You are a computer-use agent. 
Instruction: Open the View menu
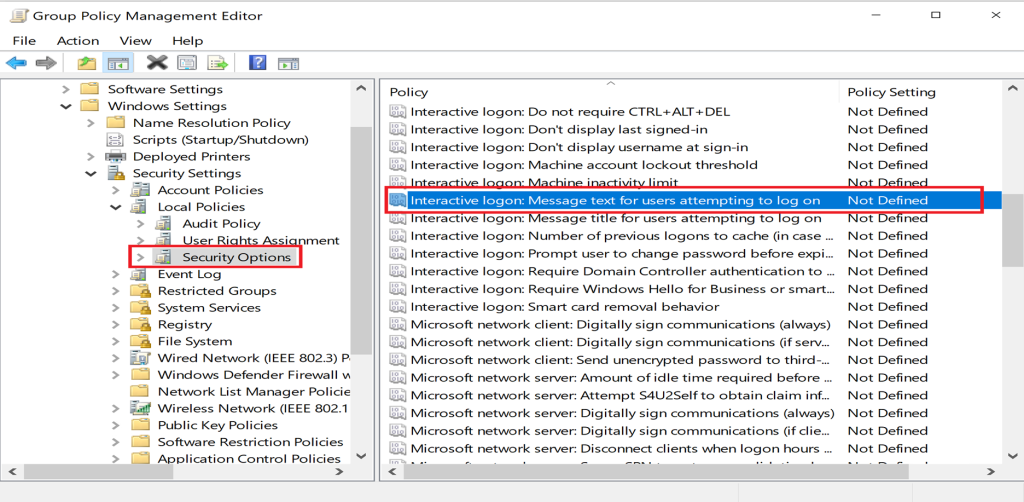[135, 40]
